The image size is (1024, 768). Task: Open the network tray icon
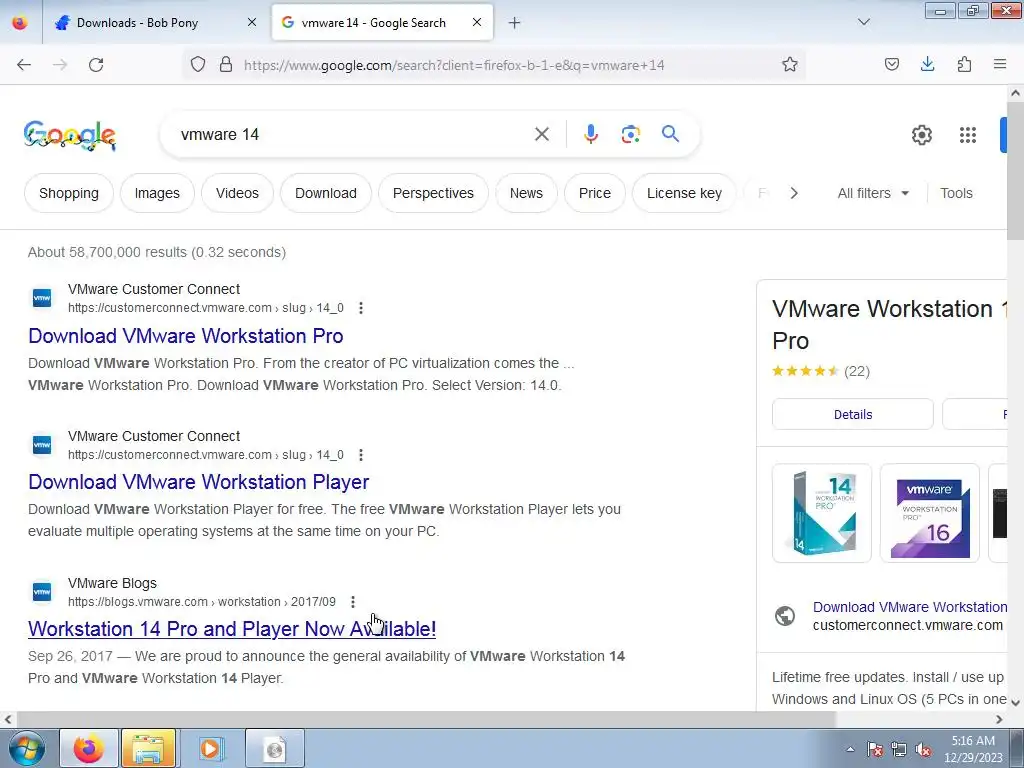(x=899, y=749)
